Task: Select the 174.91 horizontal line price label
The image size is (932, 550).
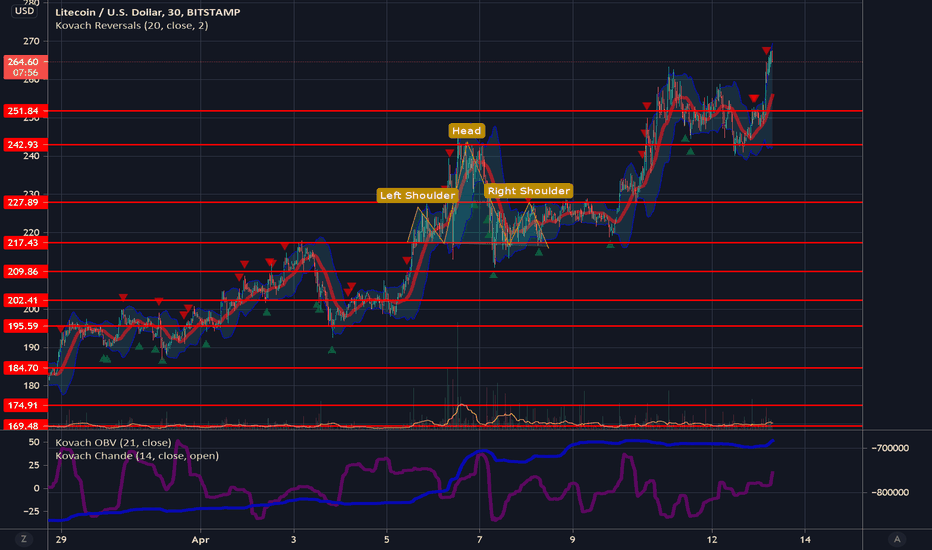Action: (23, 406)
